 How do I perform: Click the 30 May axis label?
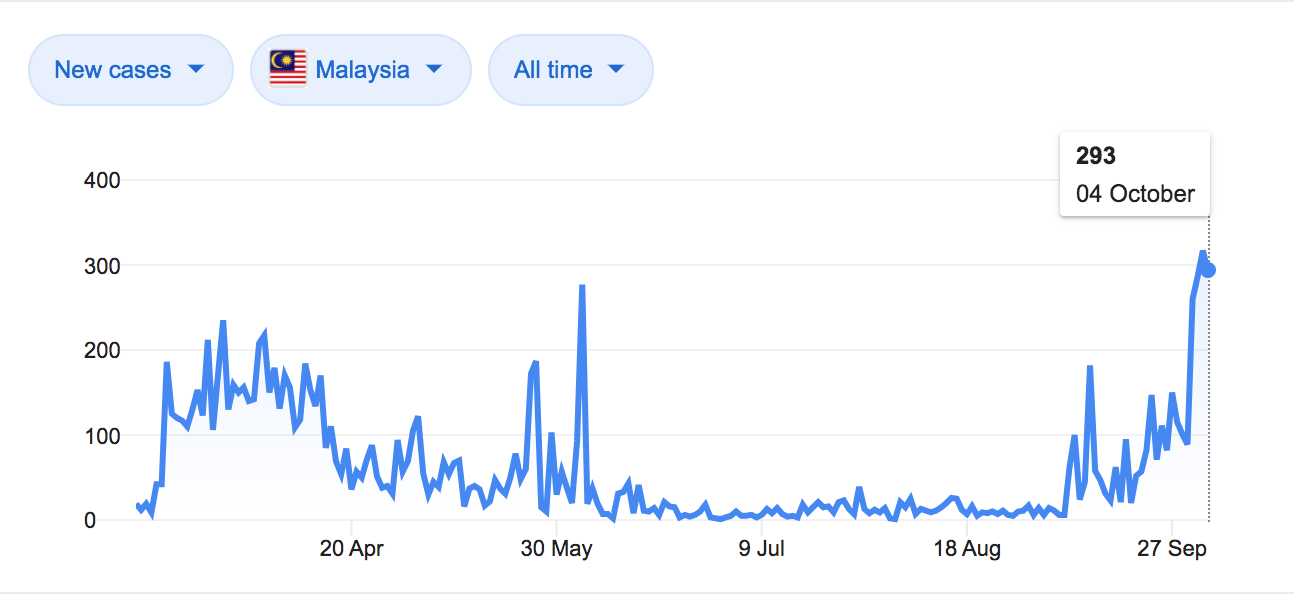tap(558, 549)
